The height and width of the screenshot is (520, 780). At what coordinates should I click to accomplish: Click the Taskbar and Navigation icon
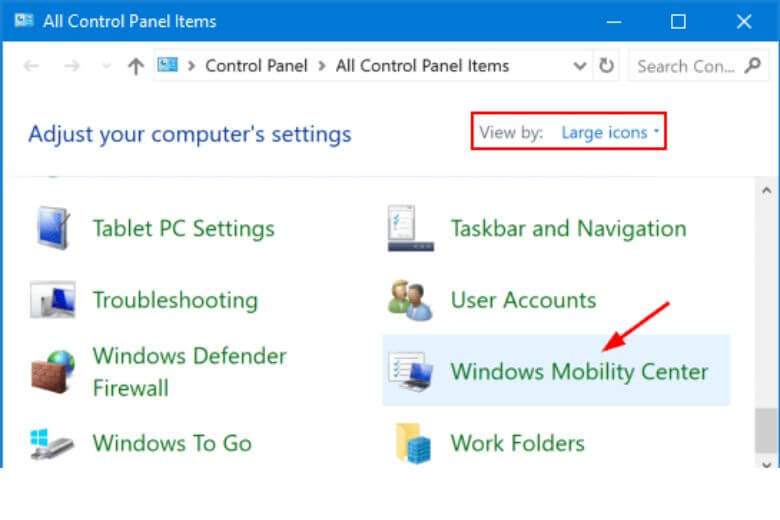click(x=411, y=228)
